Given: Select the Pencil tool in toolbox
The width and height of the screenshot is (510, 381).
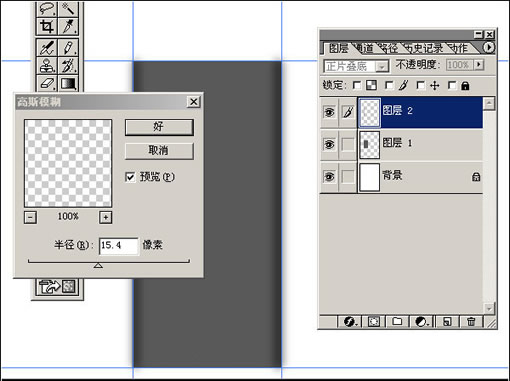Looking at the screenshot, I should click(68, 48).
